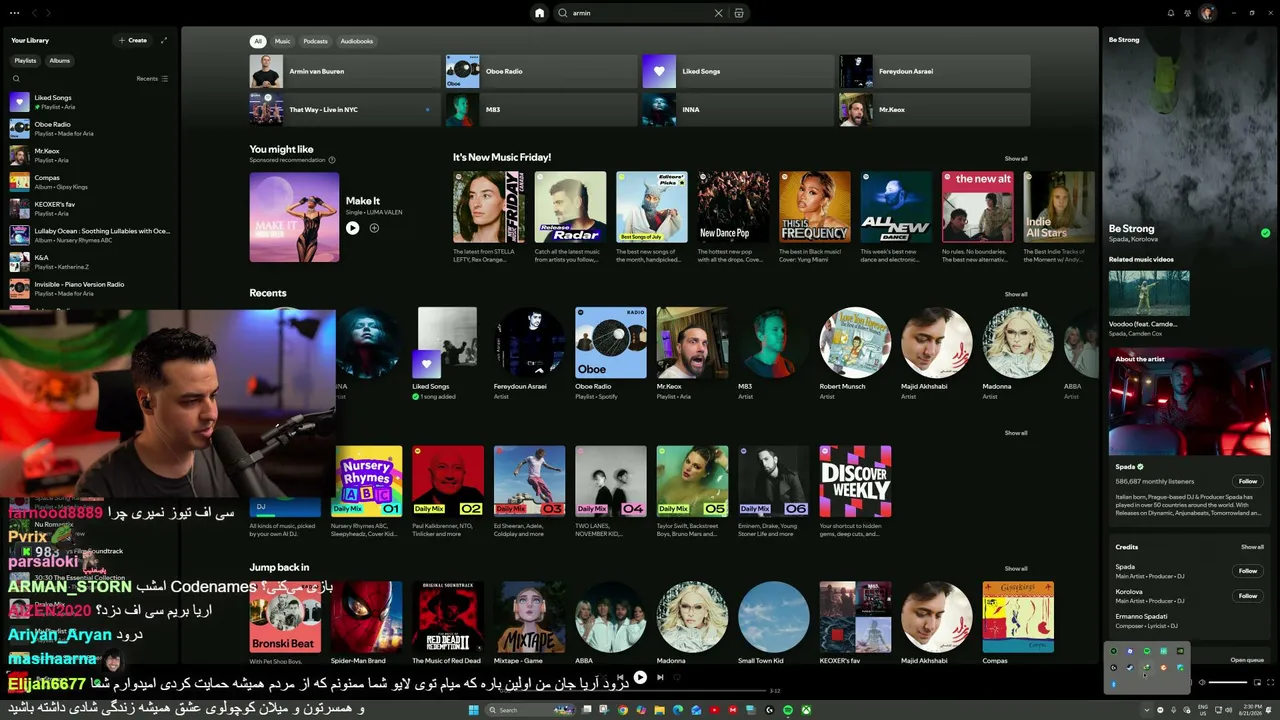1280x720 pixels.
Task: Open the Friend Activity icon
Action: (1187, 13)
